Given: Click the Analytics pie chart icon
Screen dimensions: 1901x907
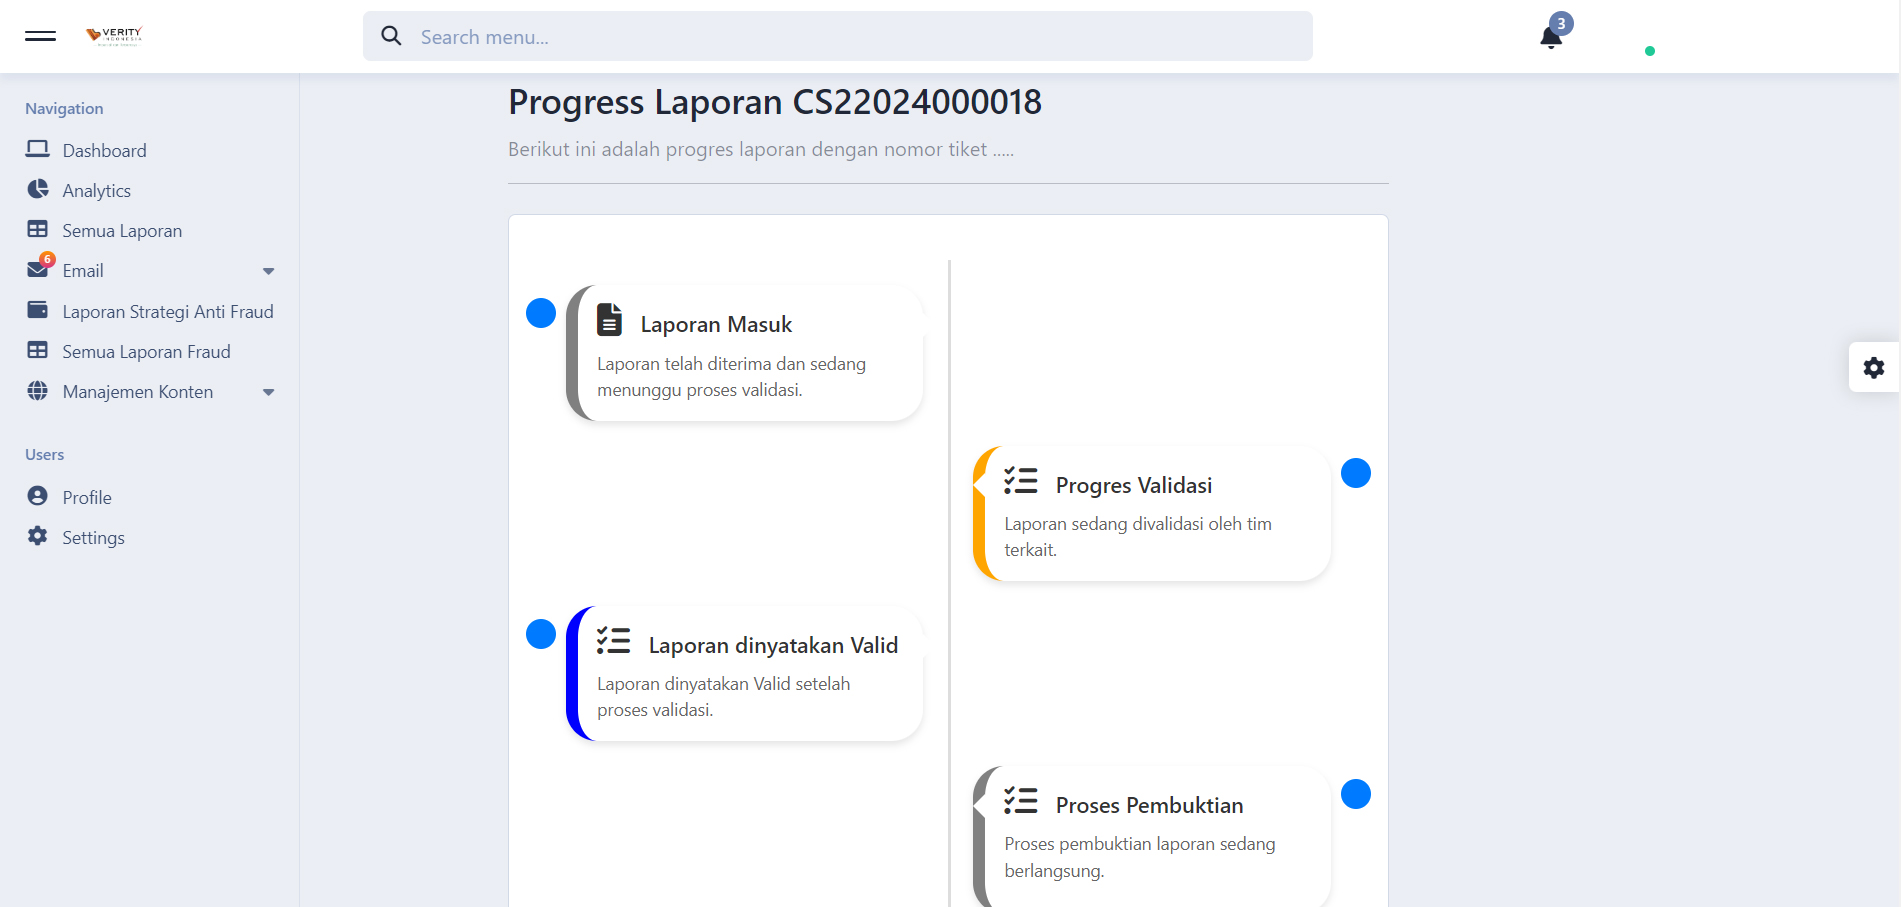Looking at the screenshot, I should coord(38,189).
